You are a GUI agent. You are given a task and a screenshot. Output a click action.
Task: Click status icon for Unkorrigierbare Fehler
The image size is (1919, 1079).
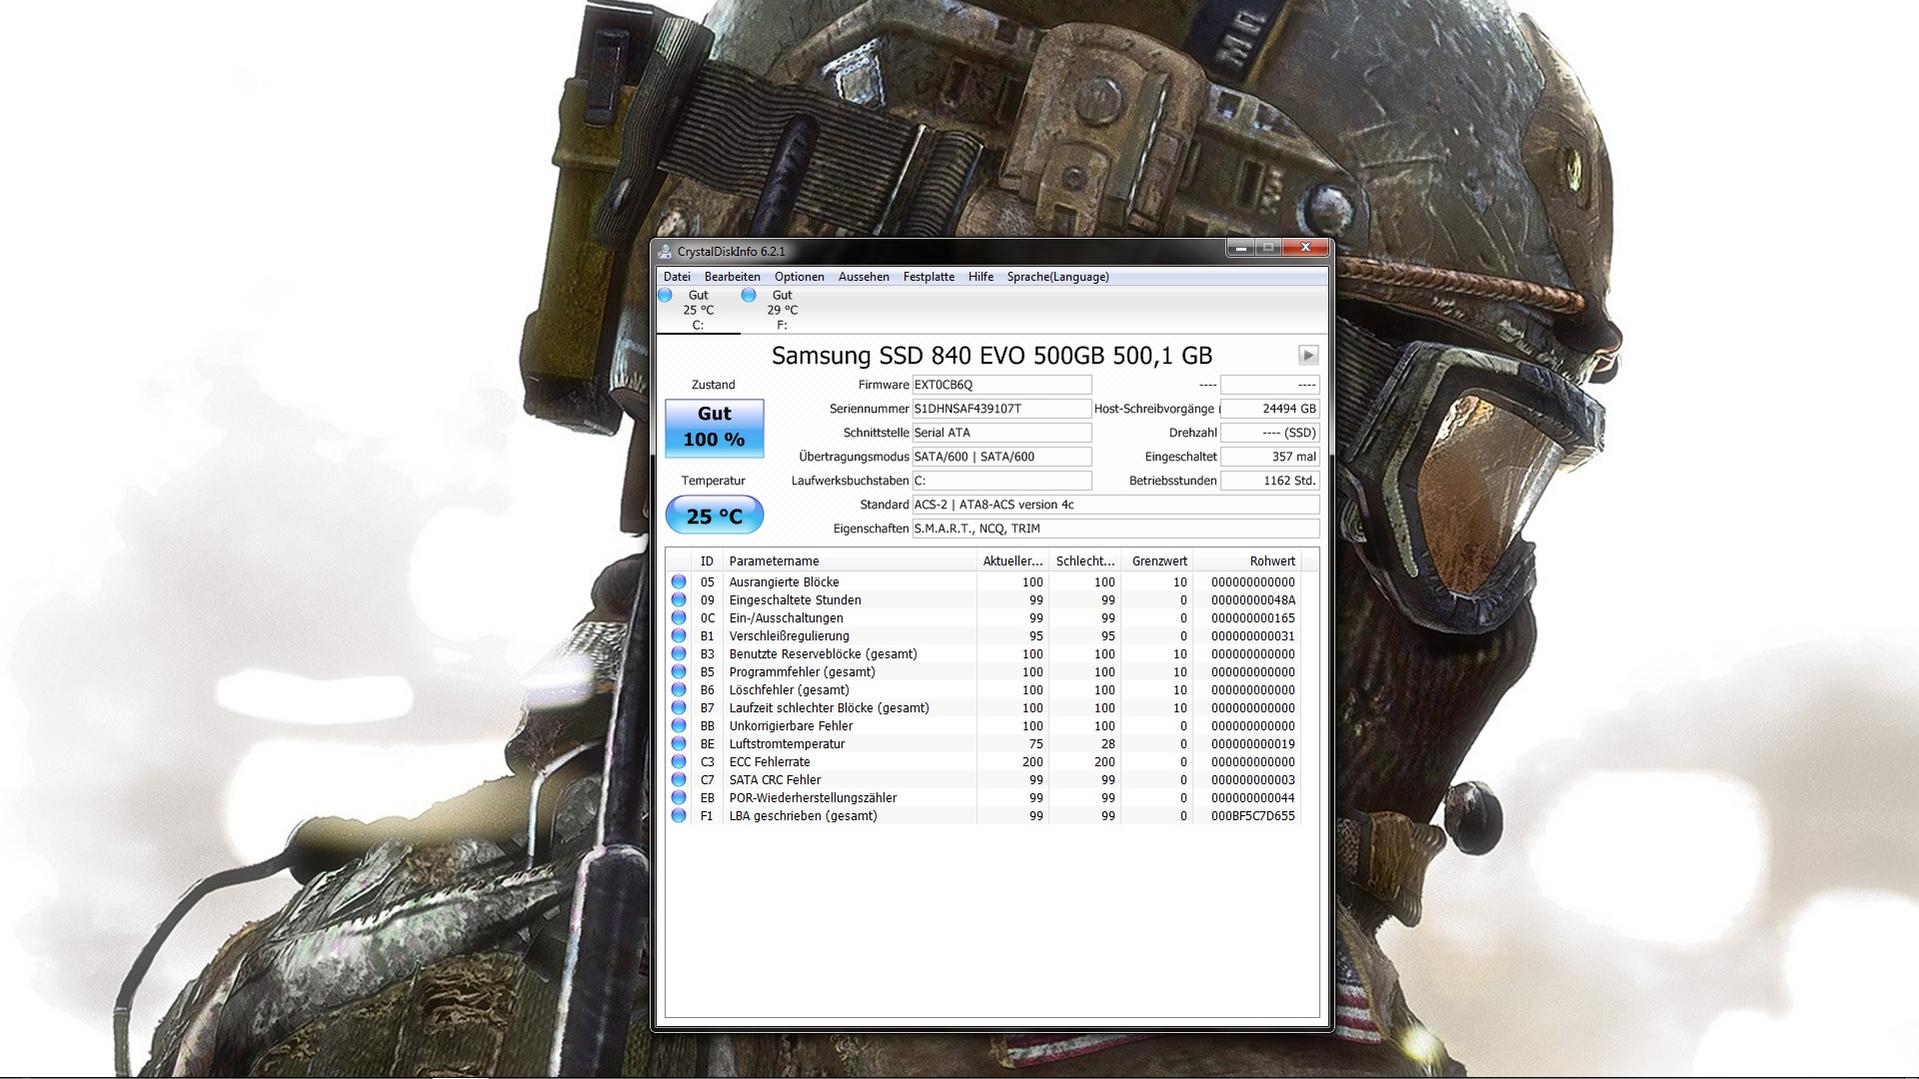[x=679, y=726]
